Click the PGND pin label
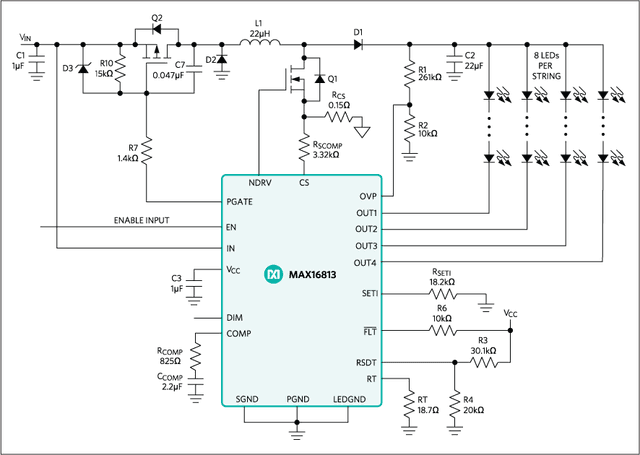 (x=298, y=399)
